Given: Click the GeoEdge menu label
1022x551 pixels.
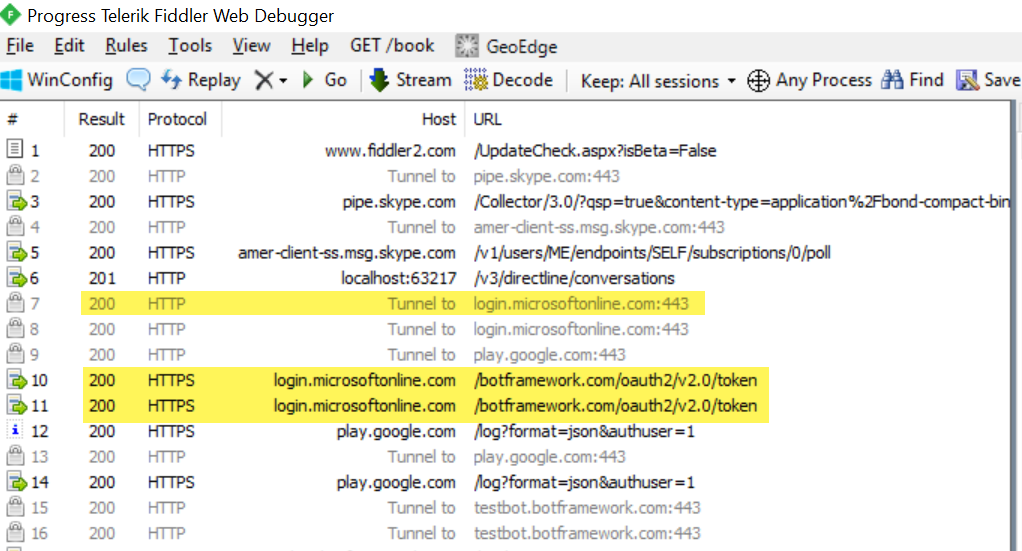Looking at the screenshot, I should point(522,47).
